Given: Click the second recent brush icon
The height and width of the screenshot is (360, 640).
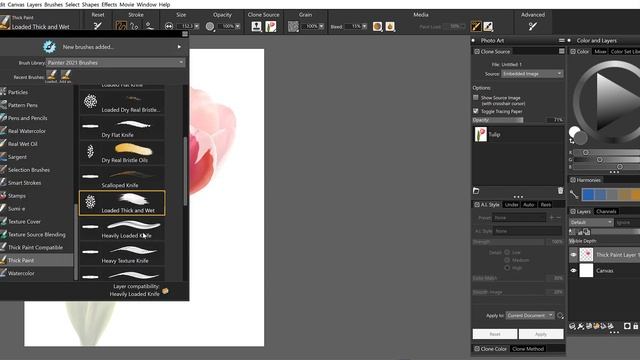Looking at the screenshot, I should (66, 75).
